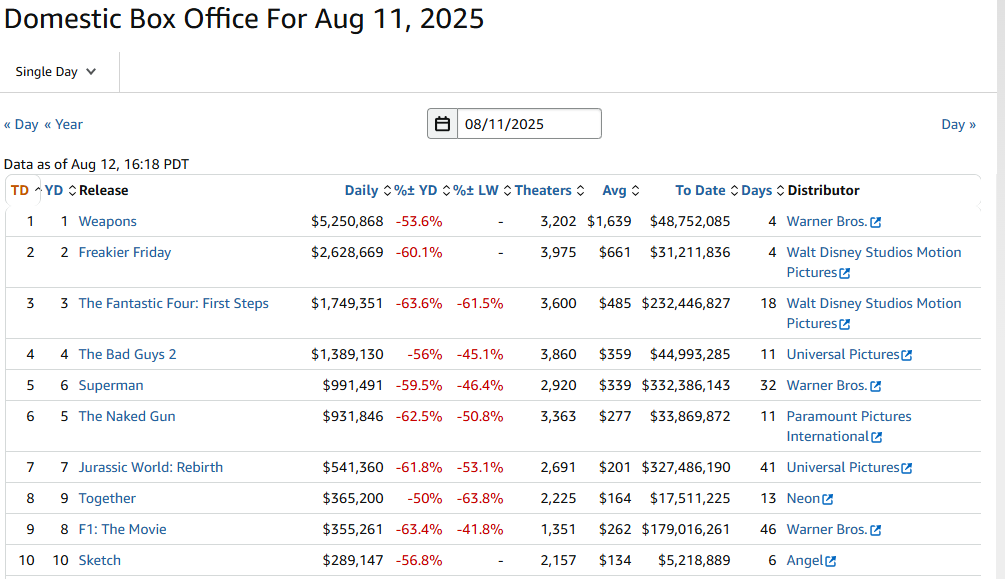Sort table by Days column
Viewport: 1005px width, 579px height.
[x=763, y=190]
